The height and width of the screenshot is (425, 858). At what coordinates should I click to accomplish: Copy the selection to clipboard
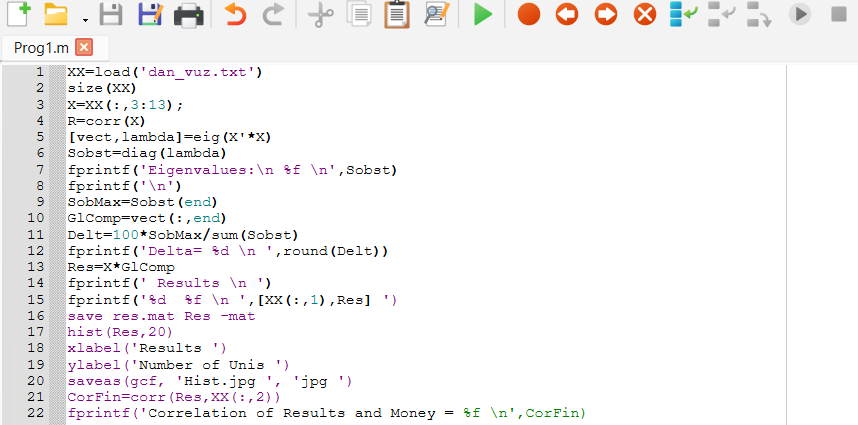pos(358,15)
